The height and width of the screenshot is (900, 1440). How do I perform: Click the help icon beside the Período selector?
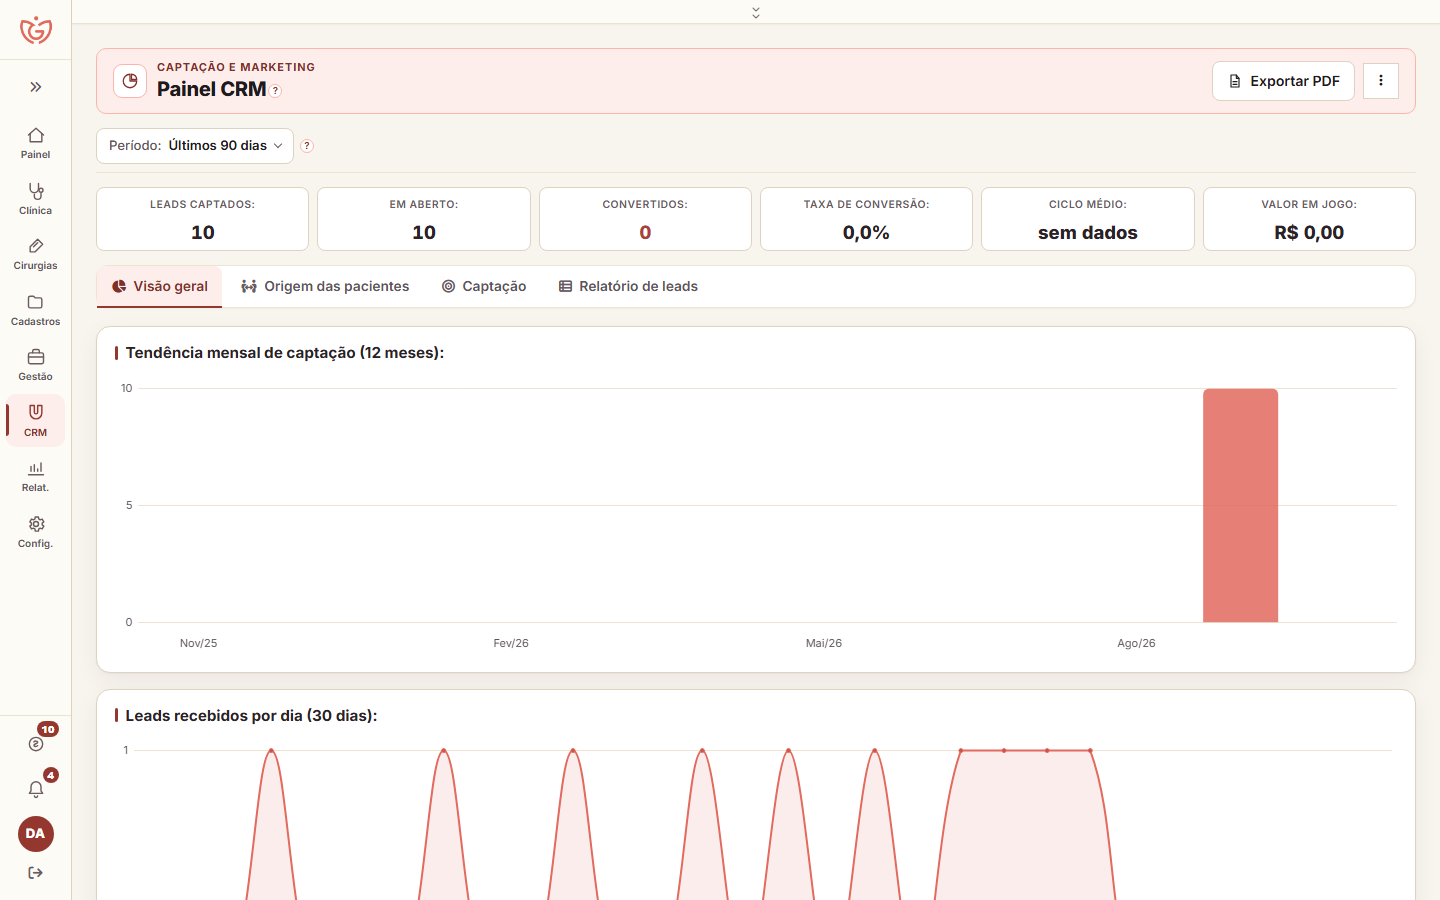[x=307, y=146]
